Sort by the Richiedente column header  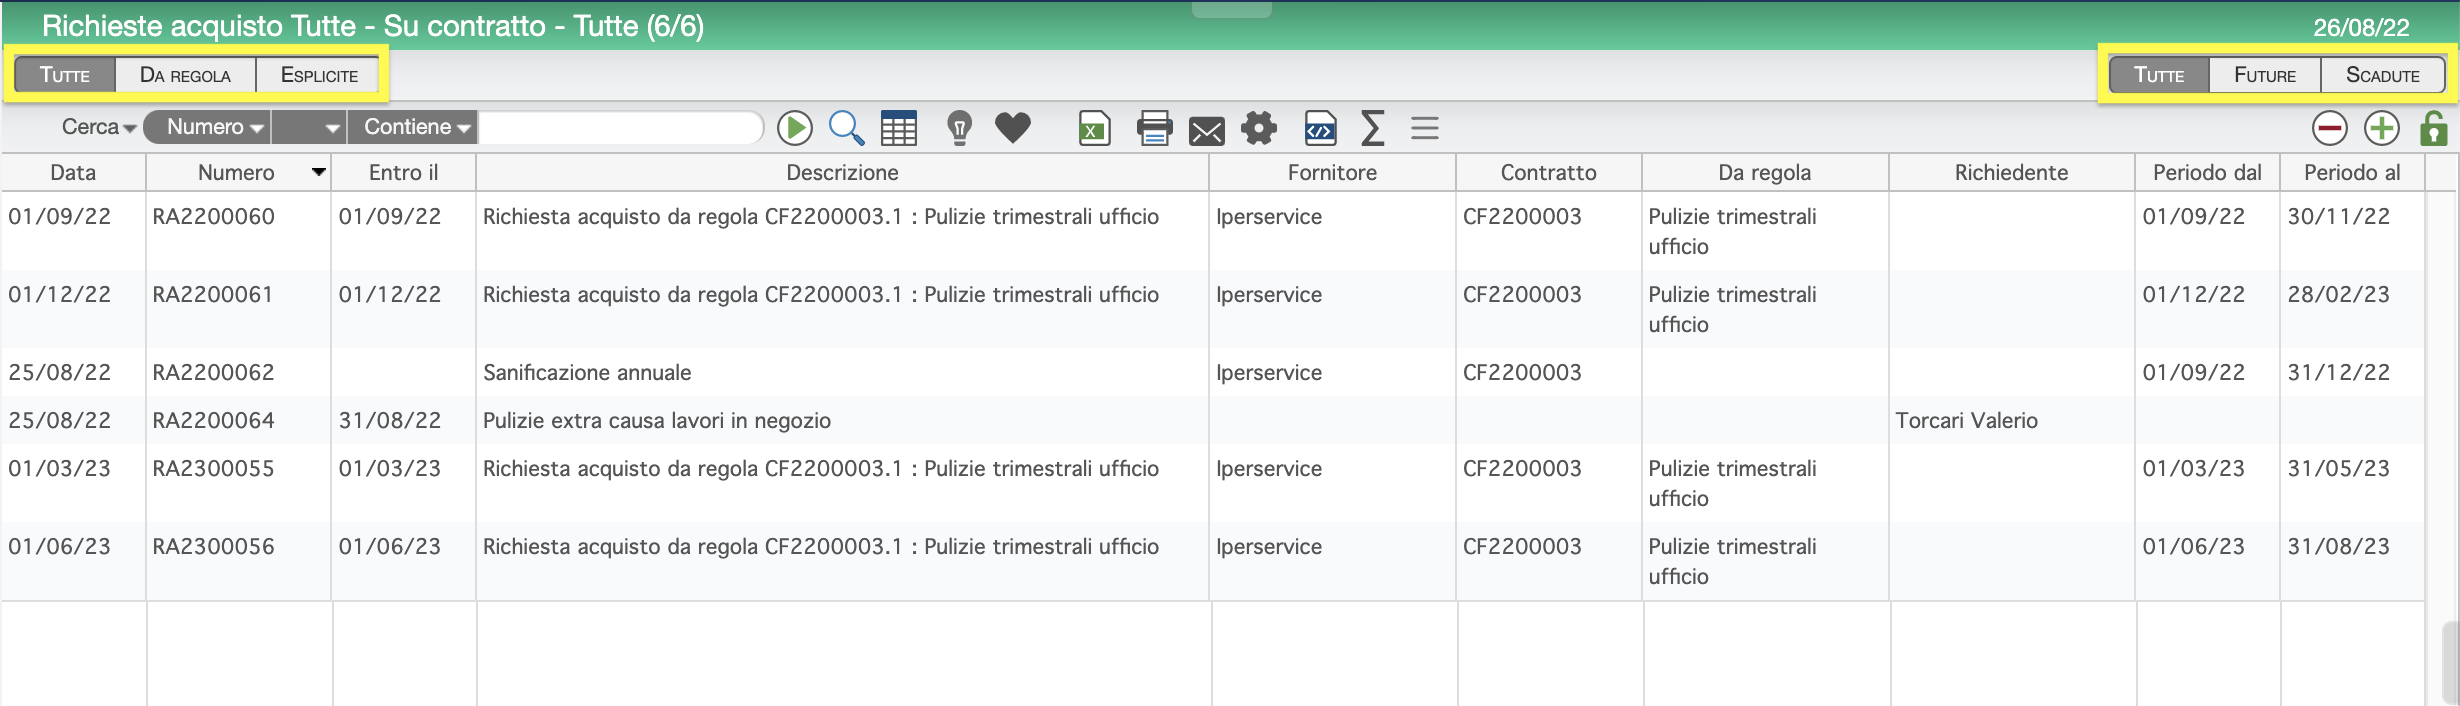(2011, 172)
